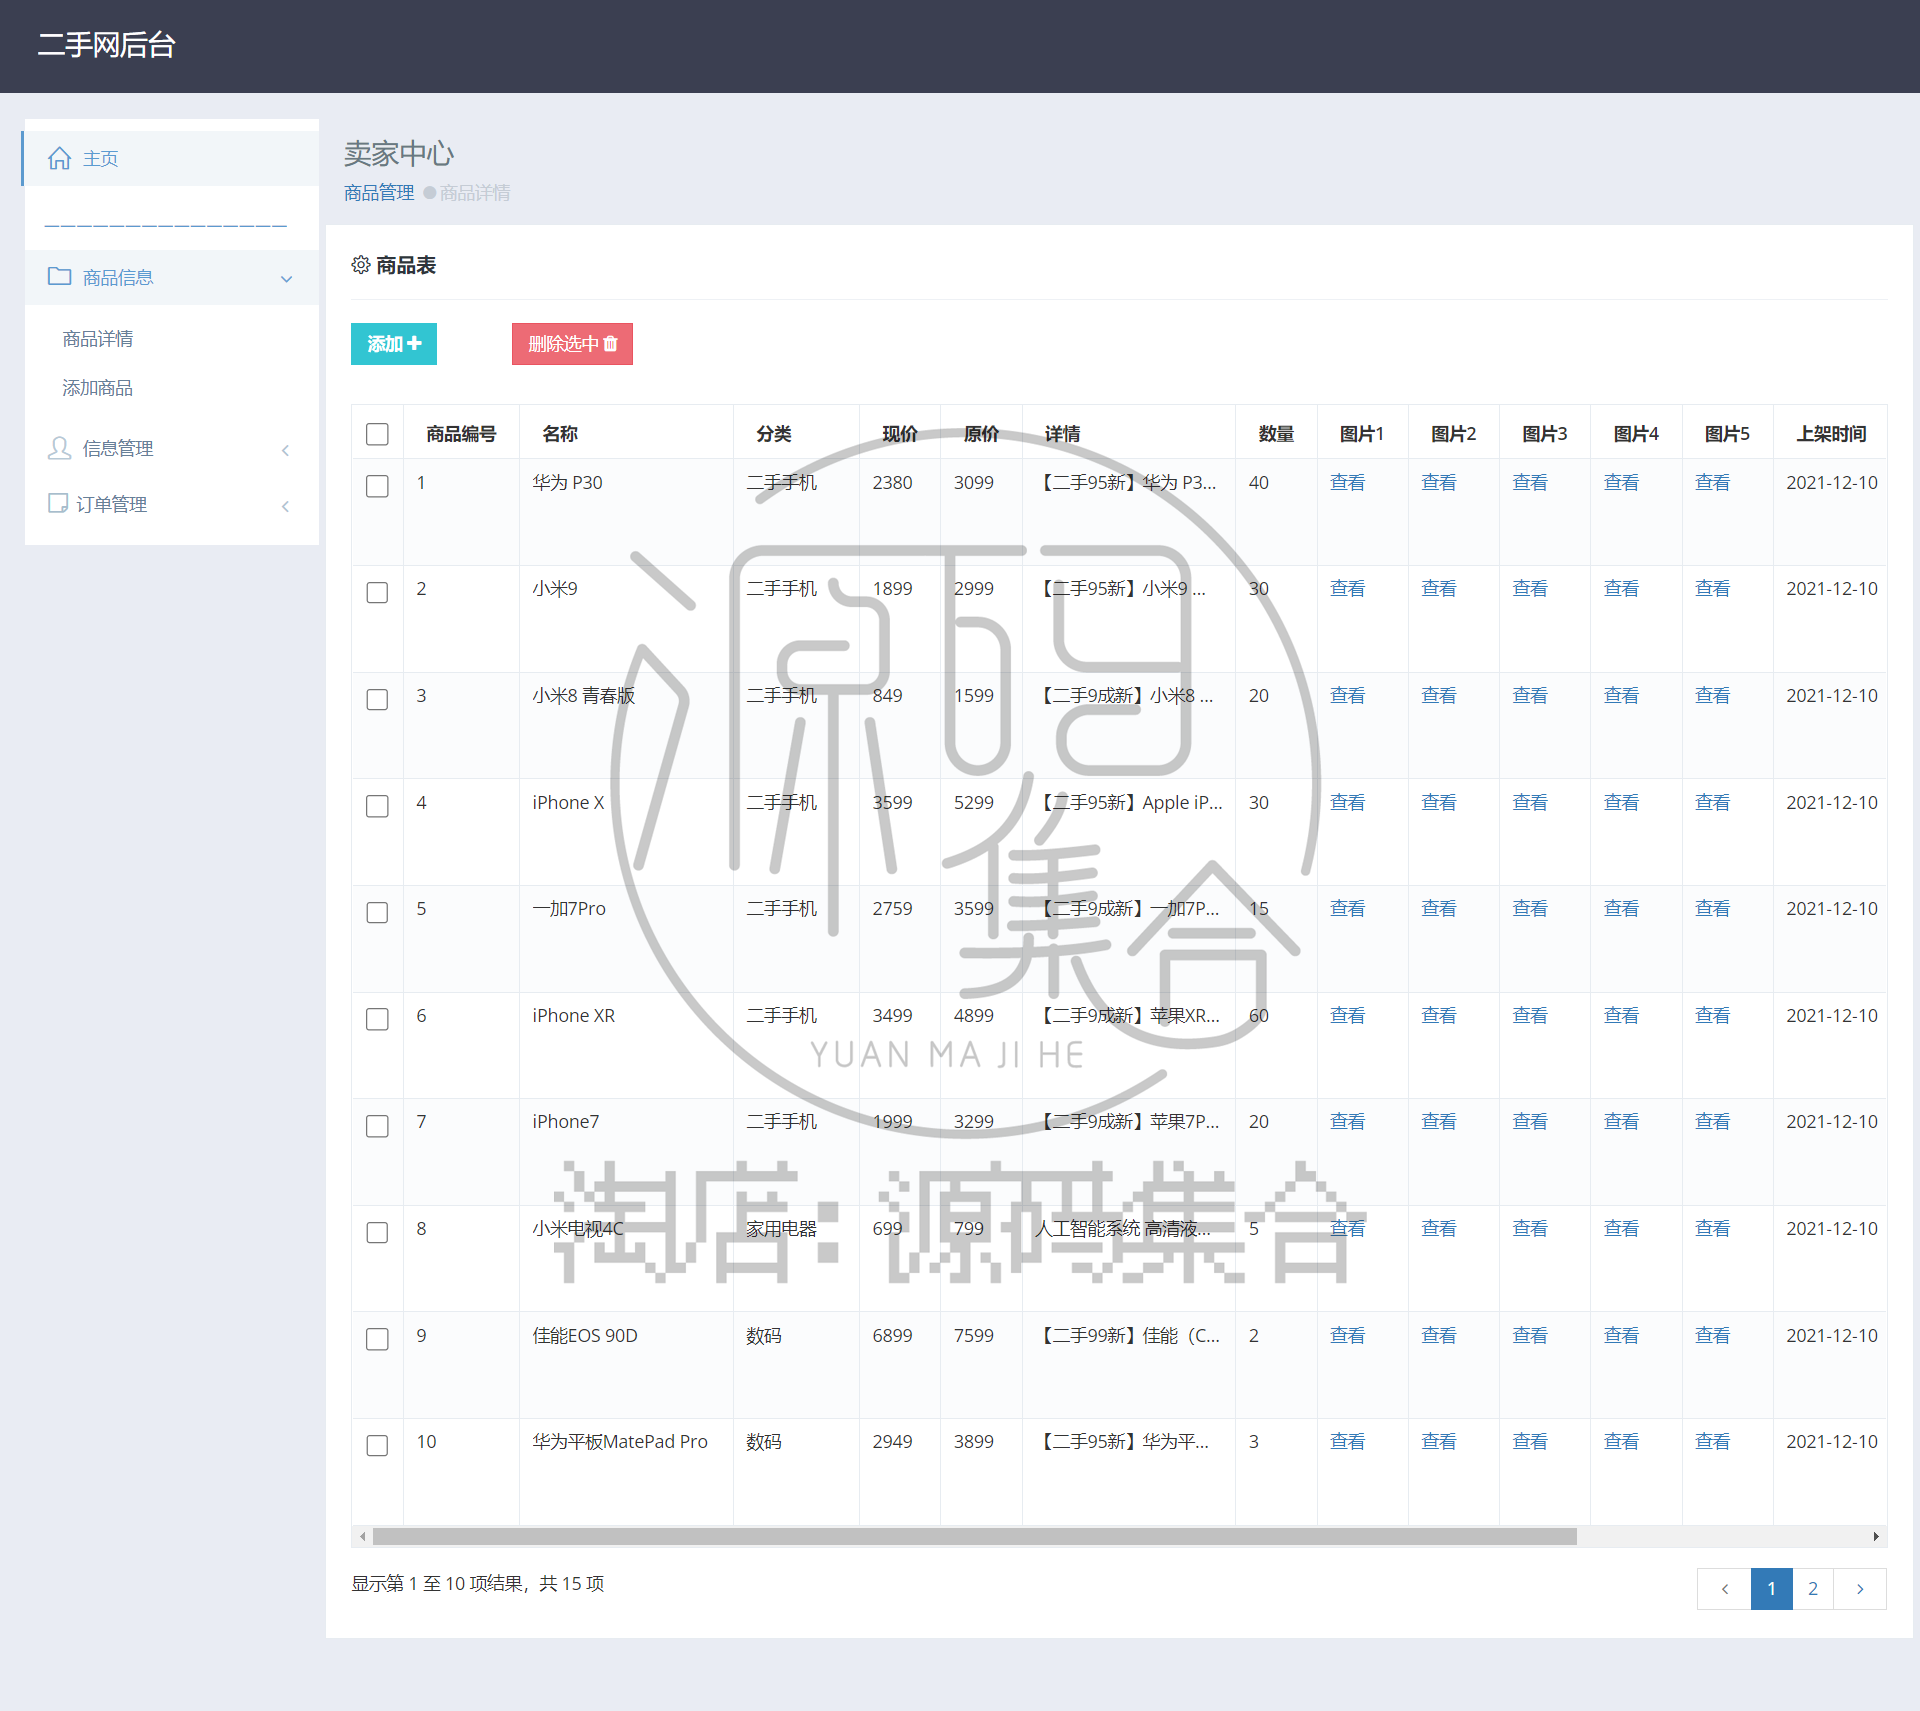Select the iPhone X row checkbox
Screen dimensions: 1920x1711
pos(377,806)
